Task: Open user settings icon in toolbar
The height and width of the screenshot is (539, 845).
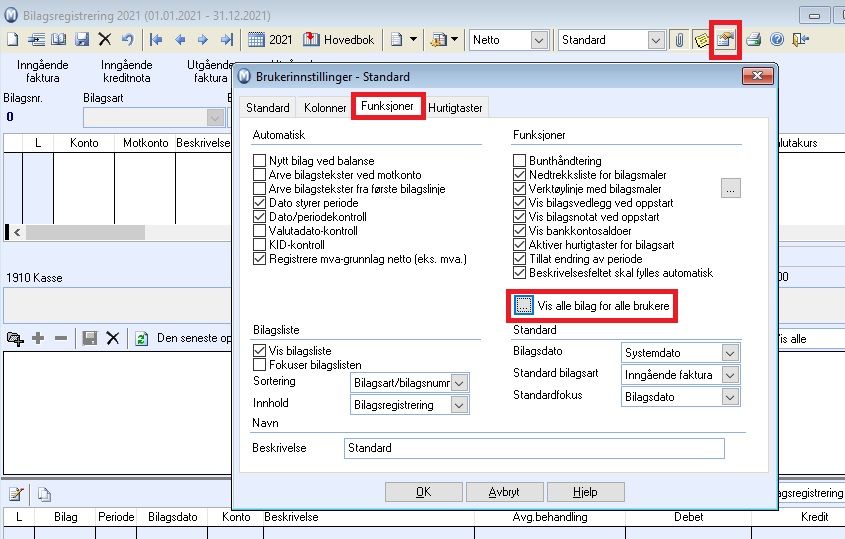Action: pyautogui.click(x=725, y=39)
